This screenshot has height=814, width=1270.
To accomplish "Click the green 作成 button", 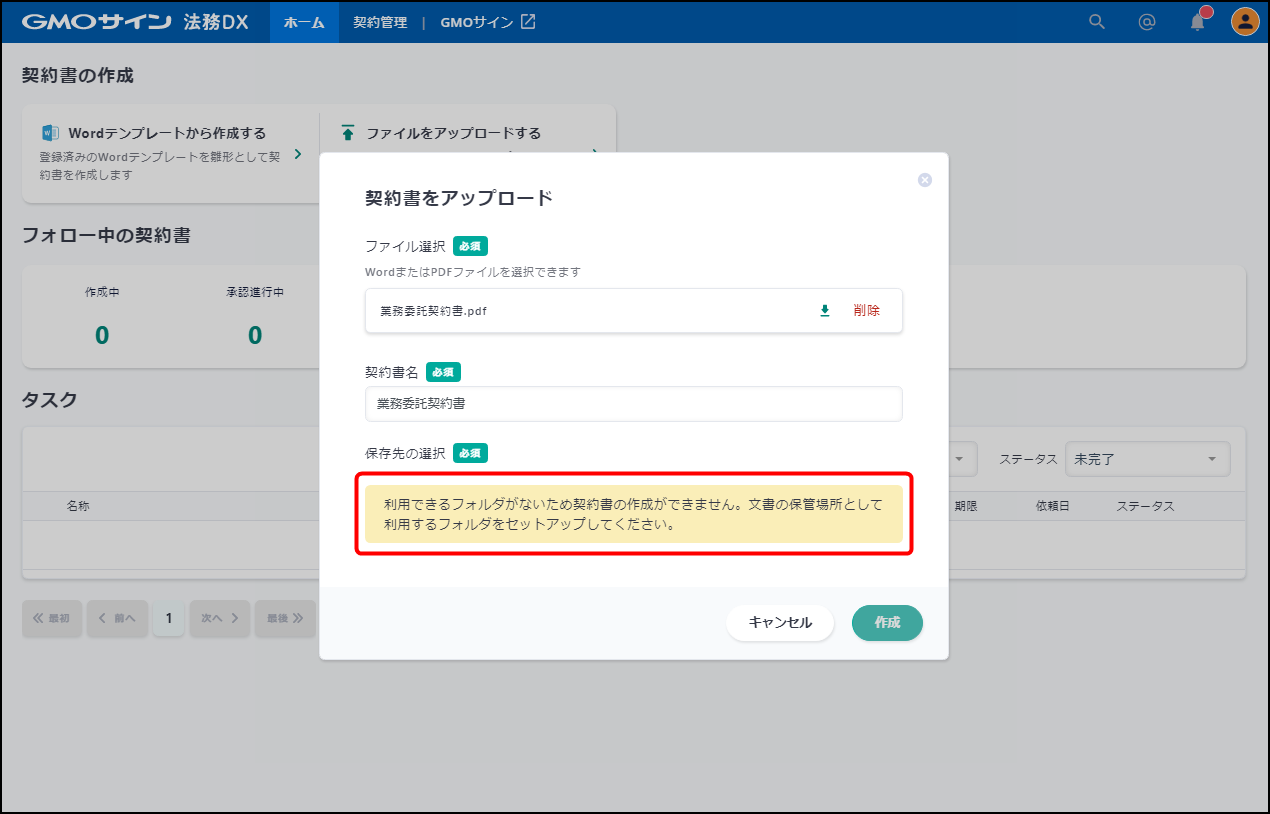I will 887,622.
